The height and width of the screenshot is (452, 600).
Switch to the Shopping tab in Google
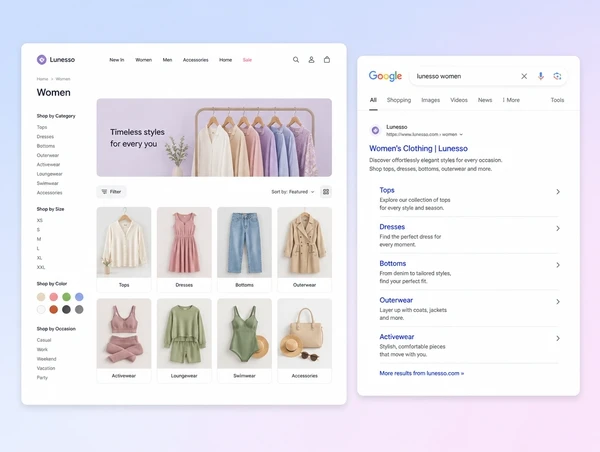pos(399,100)
